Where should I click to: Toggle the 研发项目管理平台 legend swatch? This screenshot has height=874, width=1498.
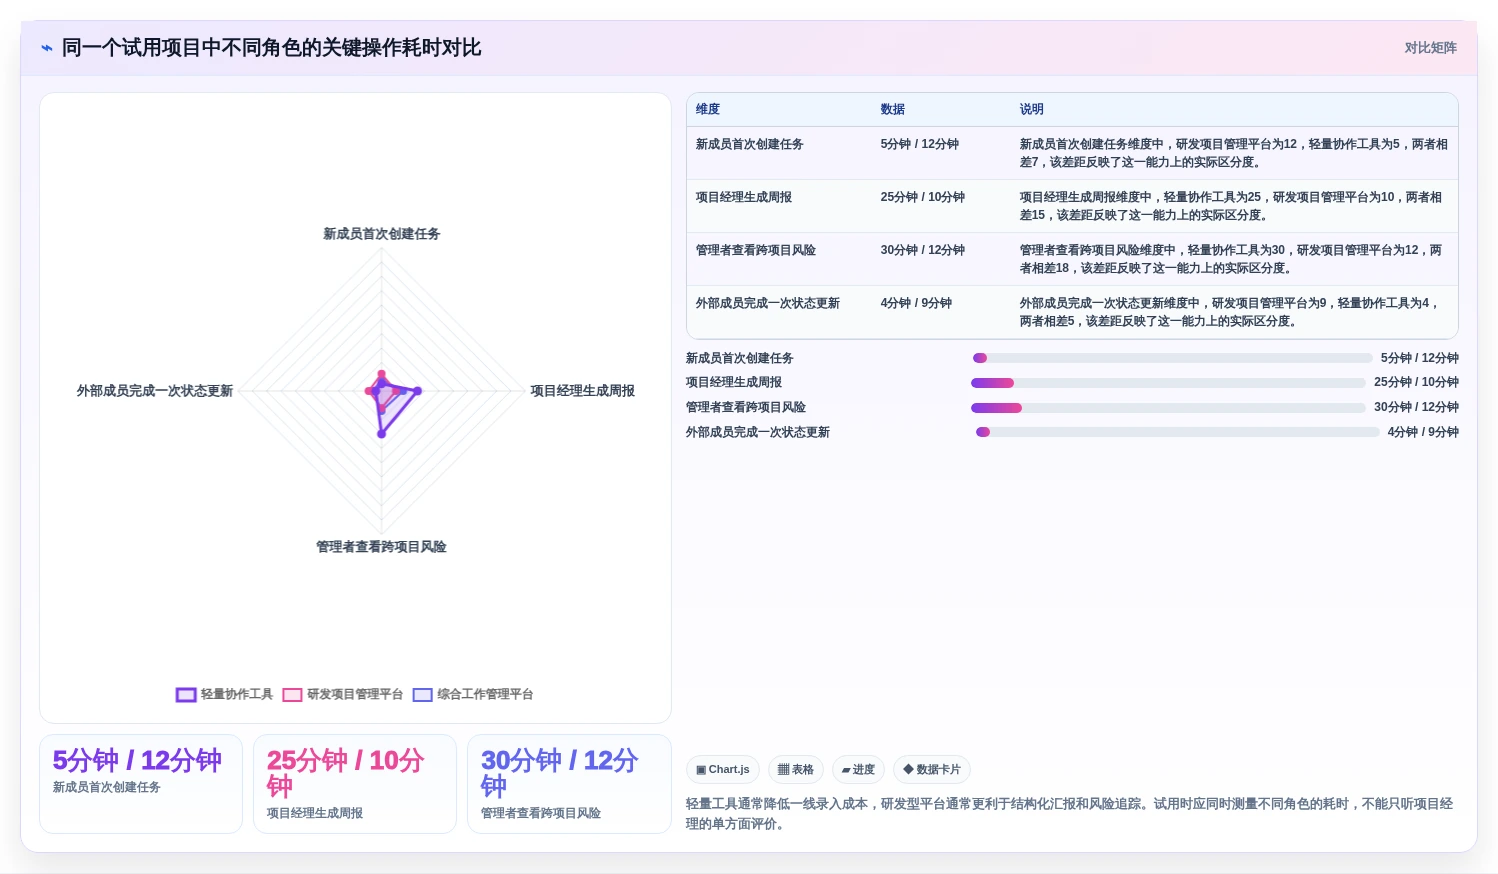[292, 694]
